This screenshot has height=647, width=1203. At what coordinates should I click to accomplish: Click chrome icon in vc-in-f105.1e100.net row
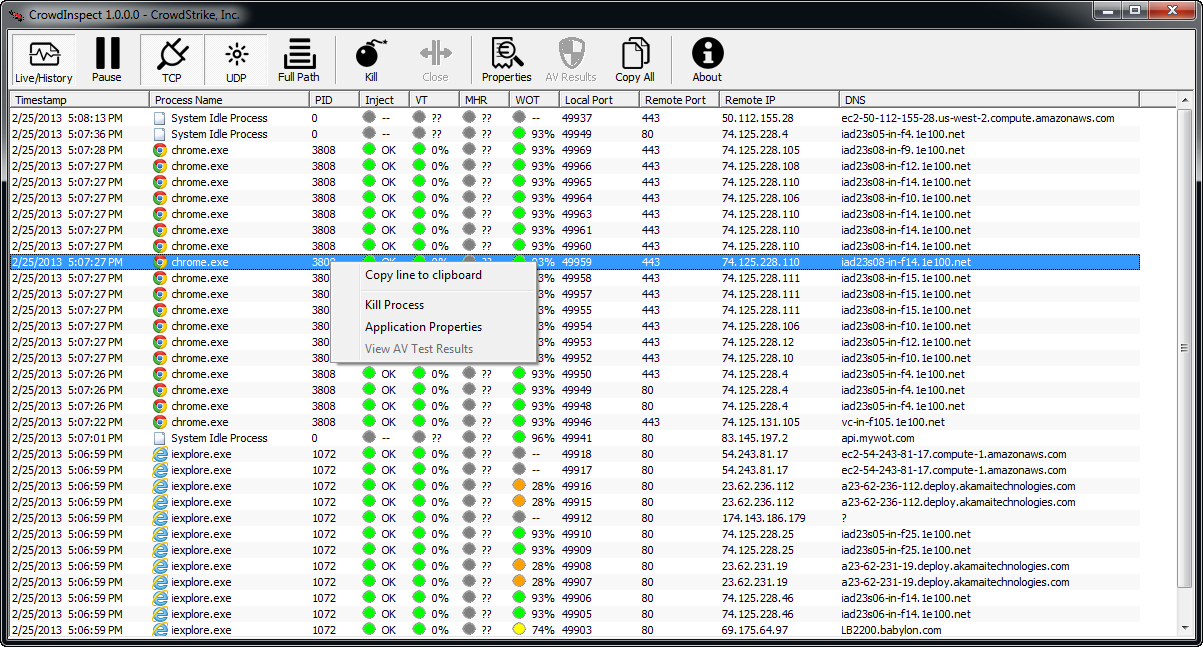tap(160, 422)
